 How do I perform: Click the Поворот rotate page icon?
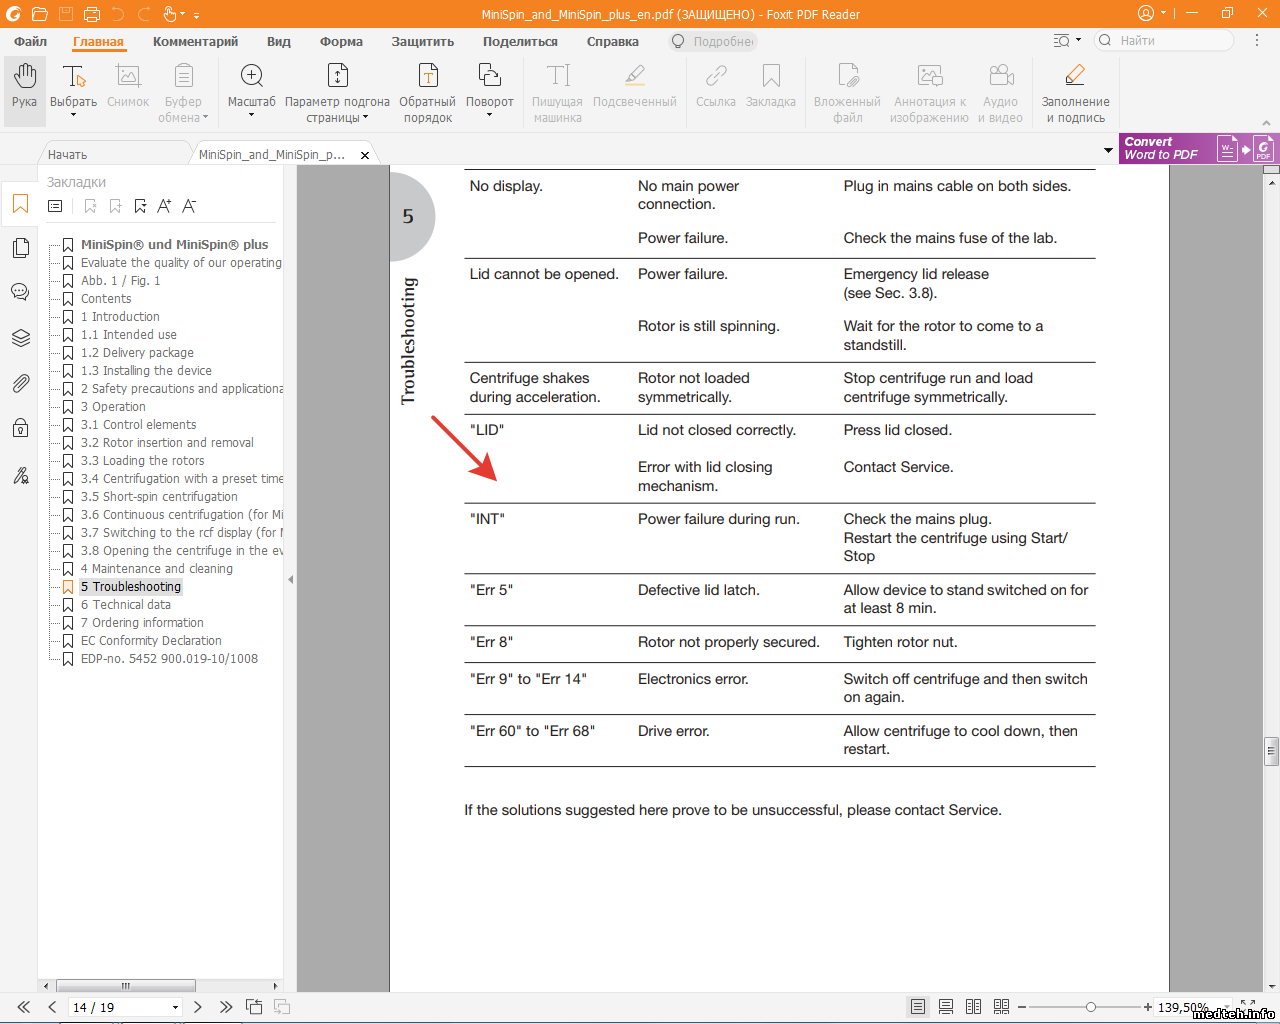[x=489, y=77]
